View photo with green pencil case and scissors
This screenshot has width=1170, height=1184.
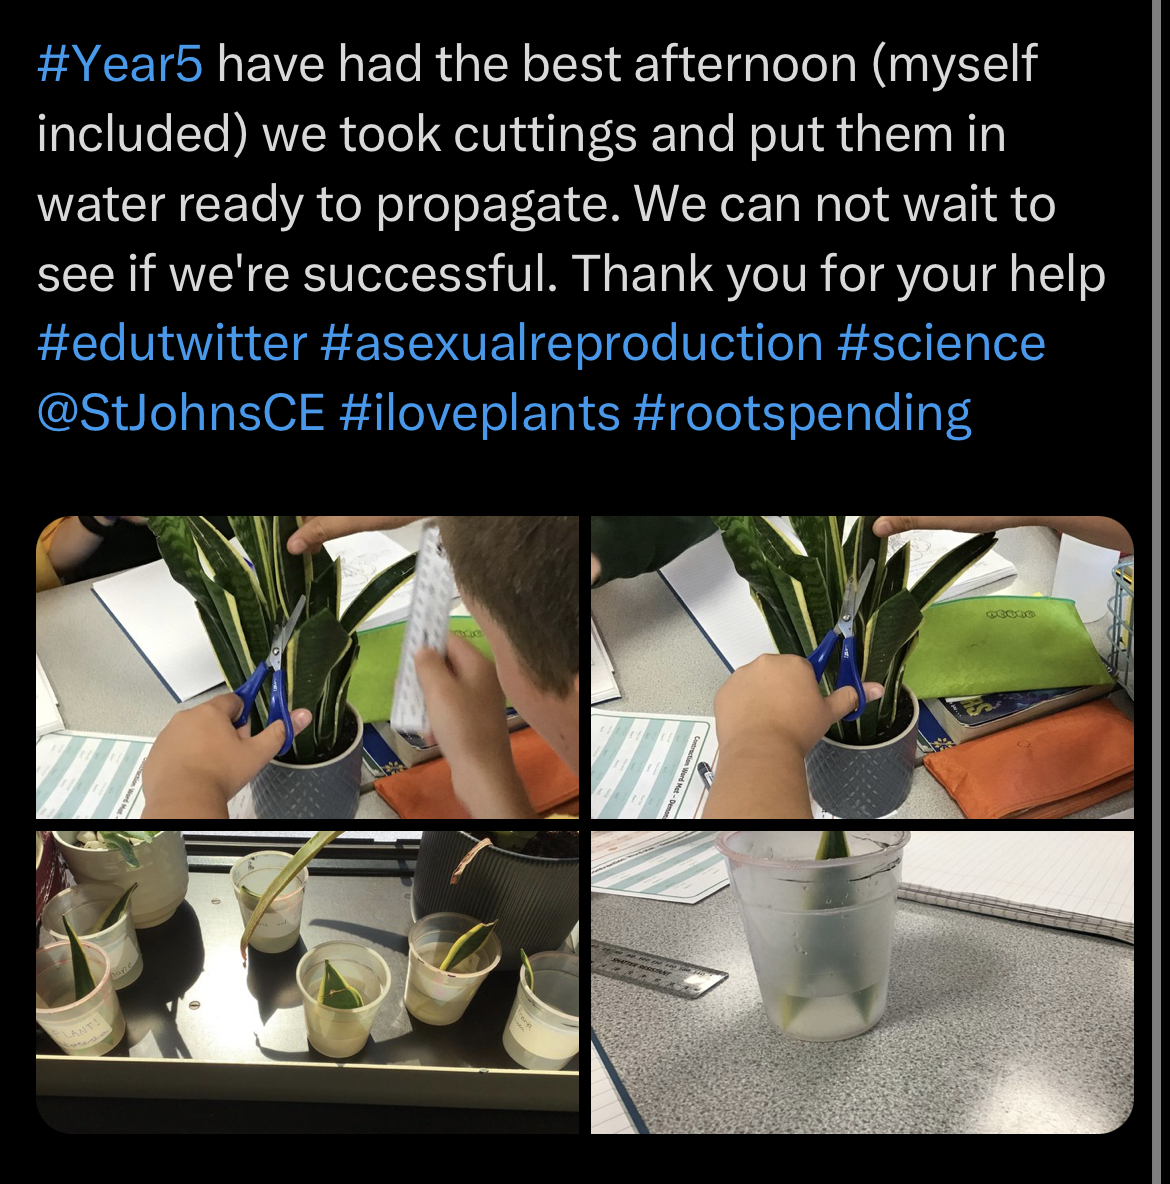(x=862, y=668)
